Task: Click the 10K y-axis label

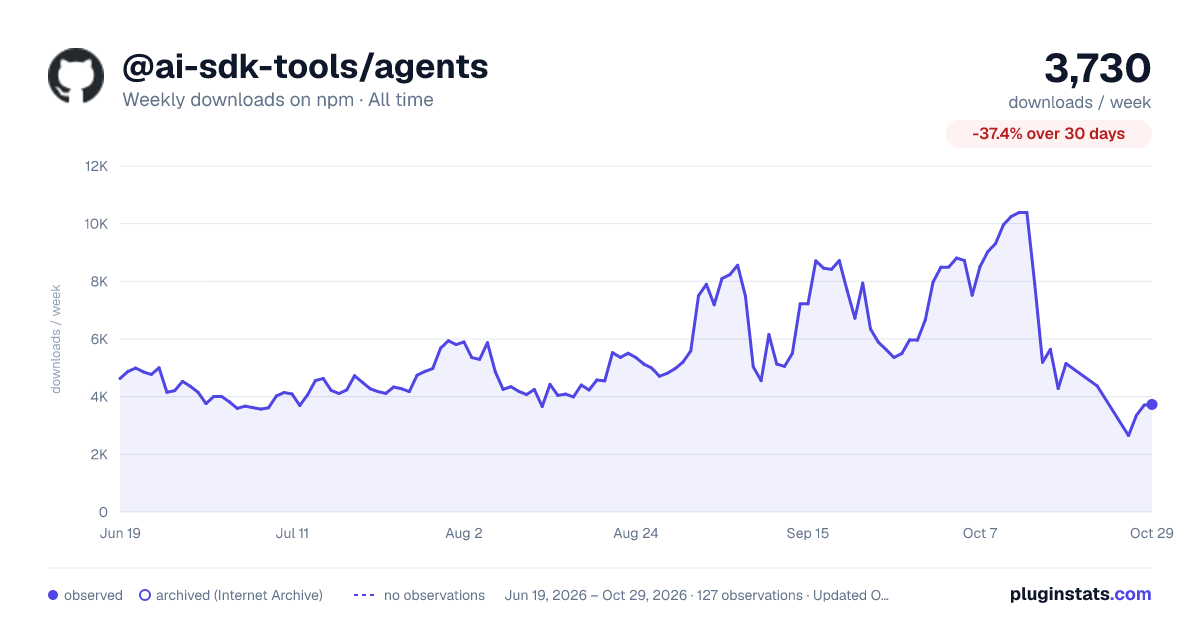Action: [97, 224]
